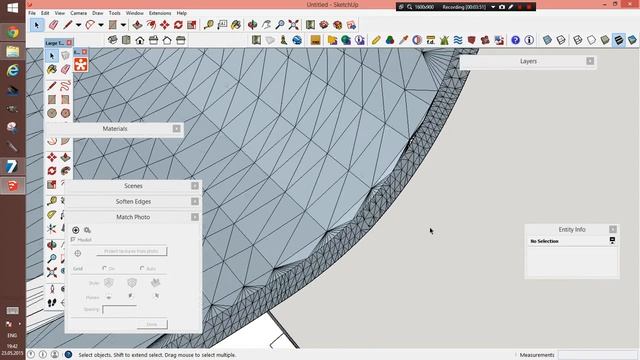Click the Spacing input field
This screenshot has height=360, width=640.
click(x=119, y=309)
